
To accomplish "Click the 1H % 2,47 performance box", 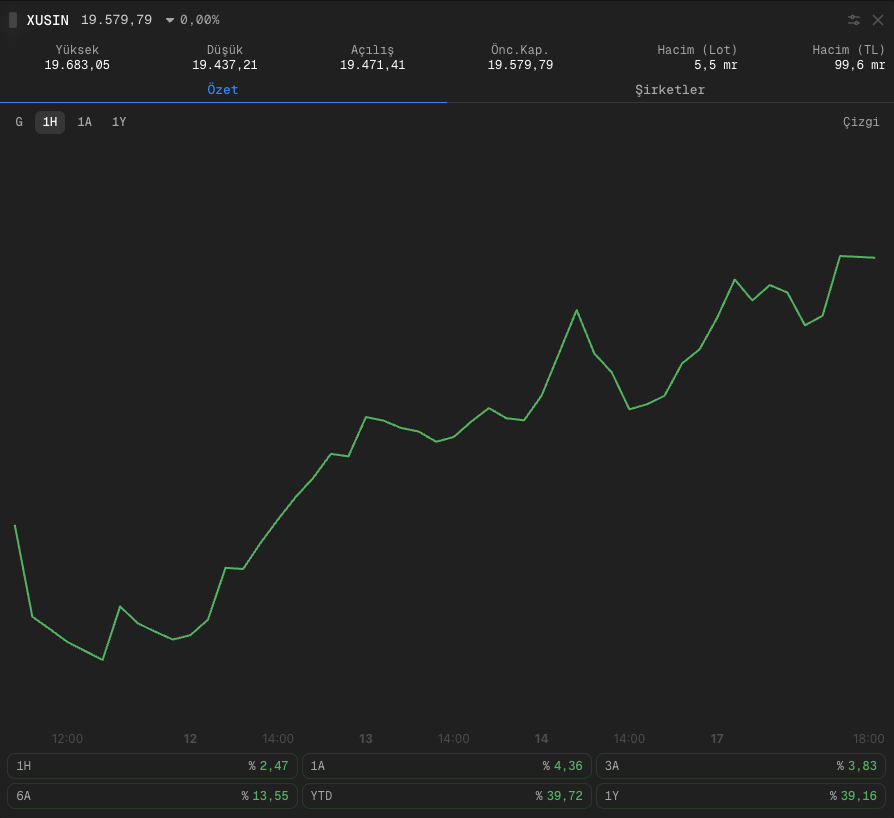I will (152, 766).
